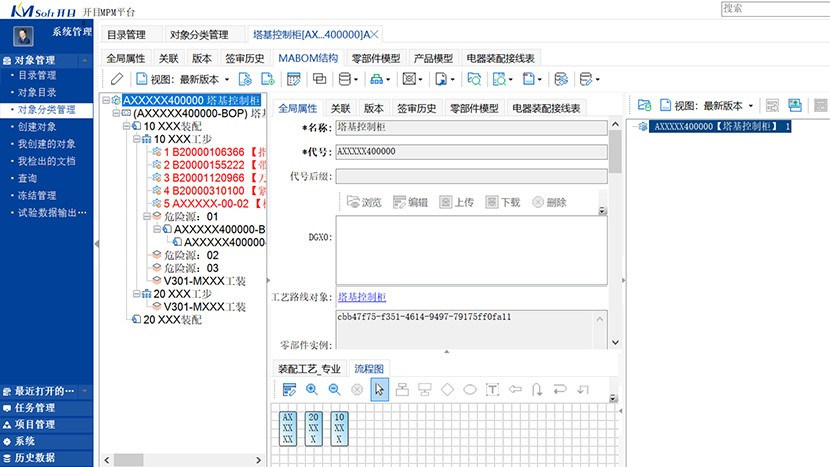Click the flowchart properties edit icon
830x467 pixels.
[x=289, y=390]
